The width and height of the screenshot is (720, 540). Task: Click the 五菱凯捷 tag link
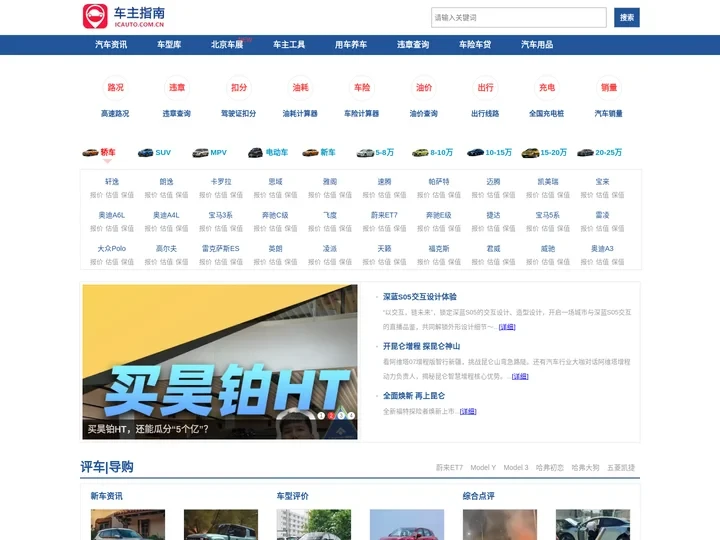point(621,467)
